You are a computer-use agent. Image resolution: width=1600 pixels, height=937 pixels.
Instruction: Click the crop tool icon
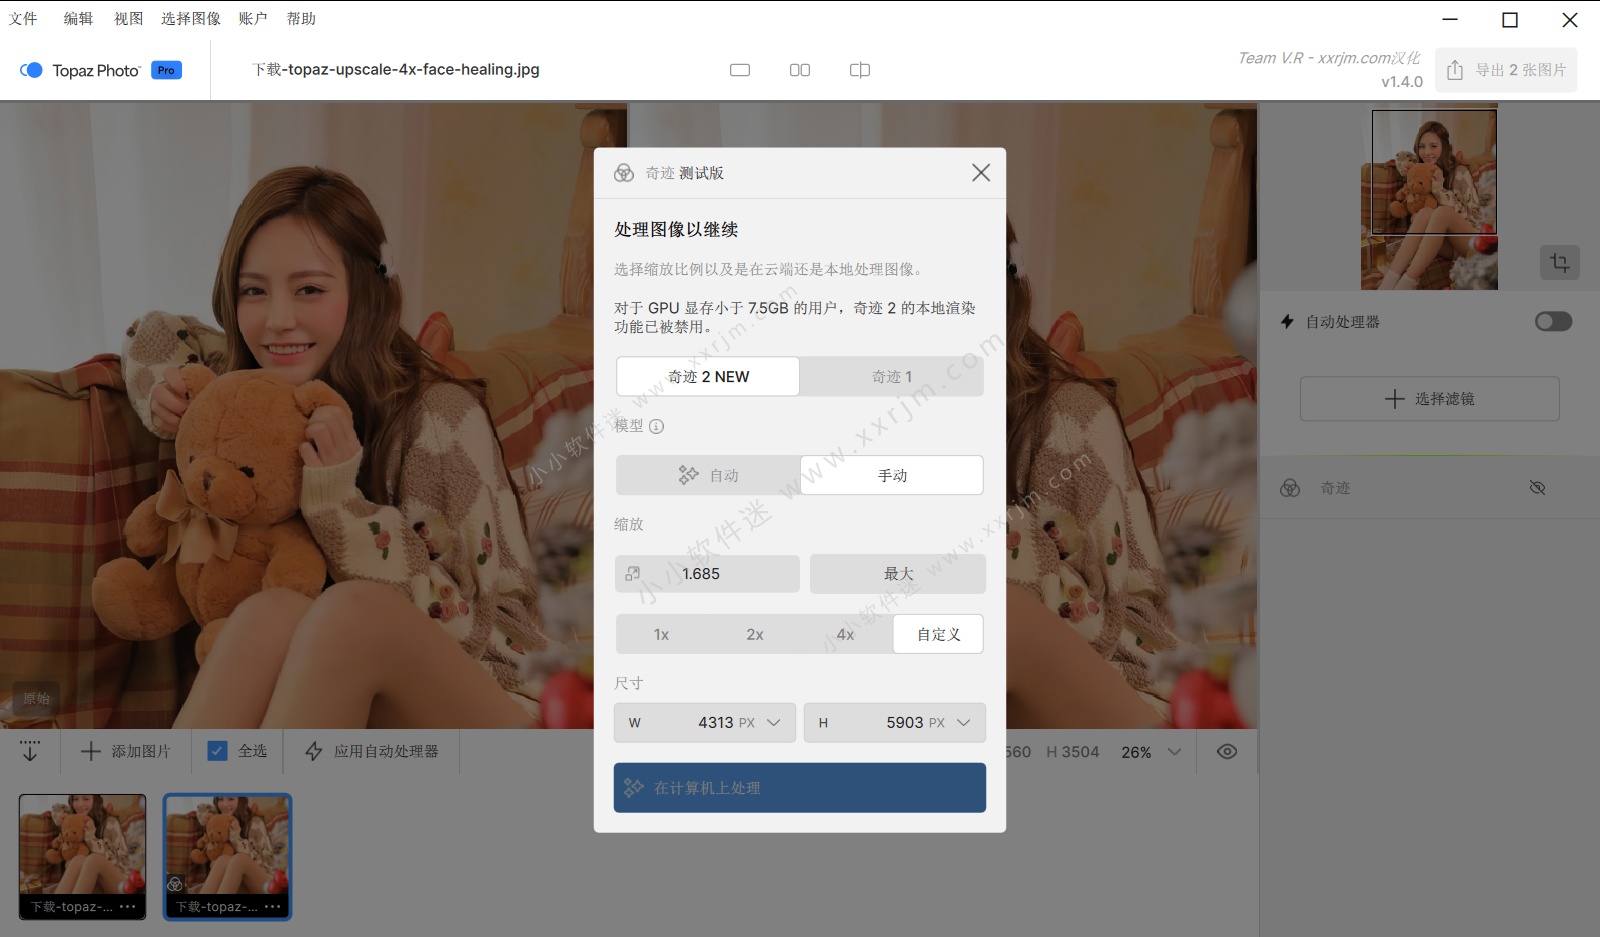[1559, 263]
